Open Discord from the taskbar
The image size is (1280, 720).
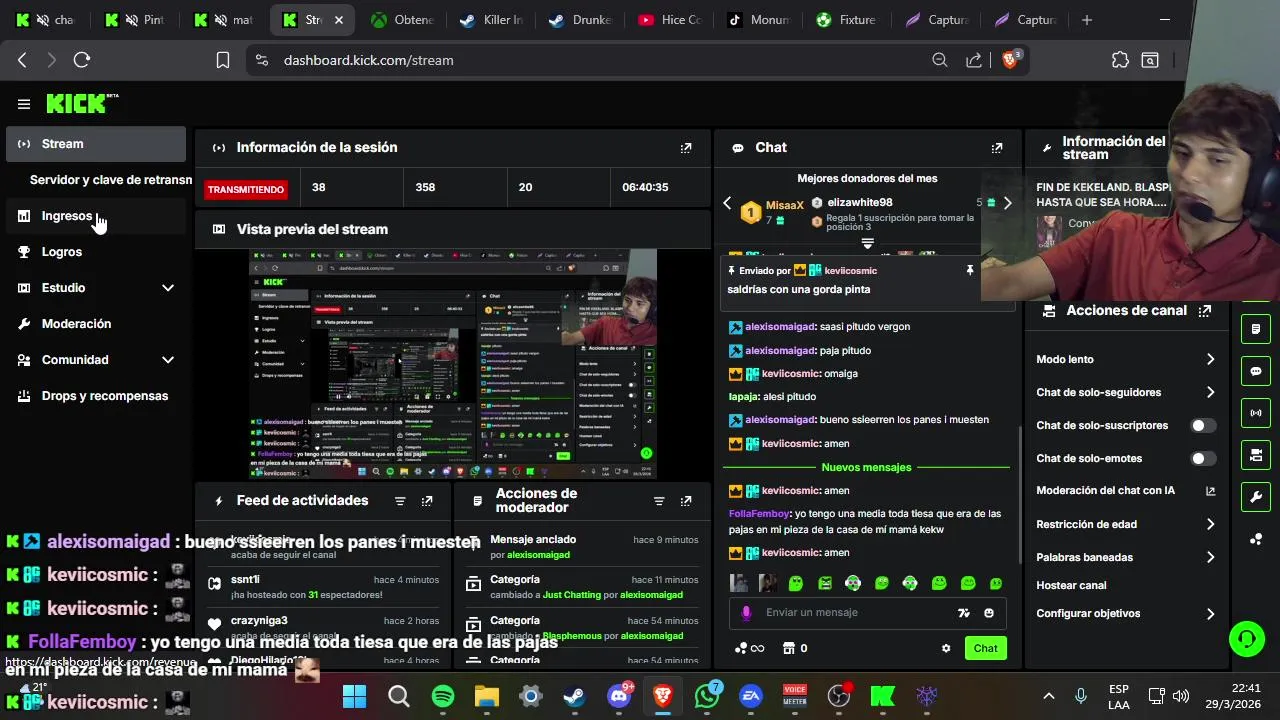(x=619, y=696)
